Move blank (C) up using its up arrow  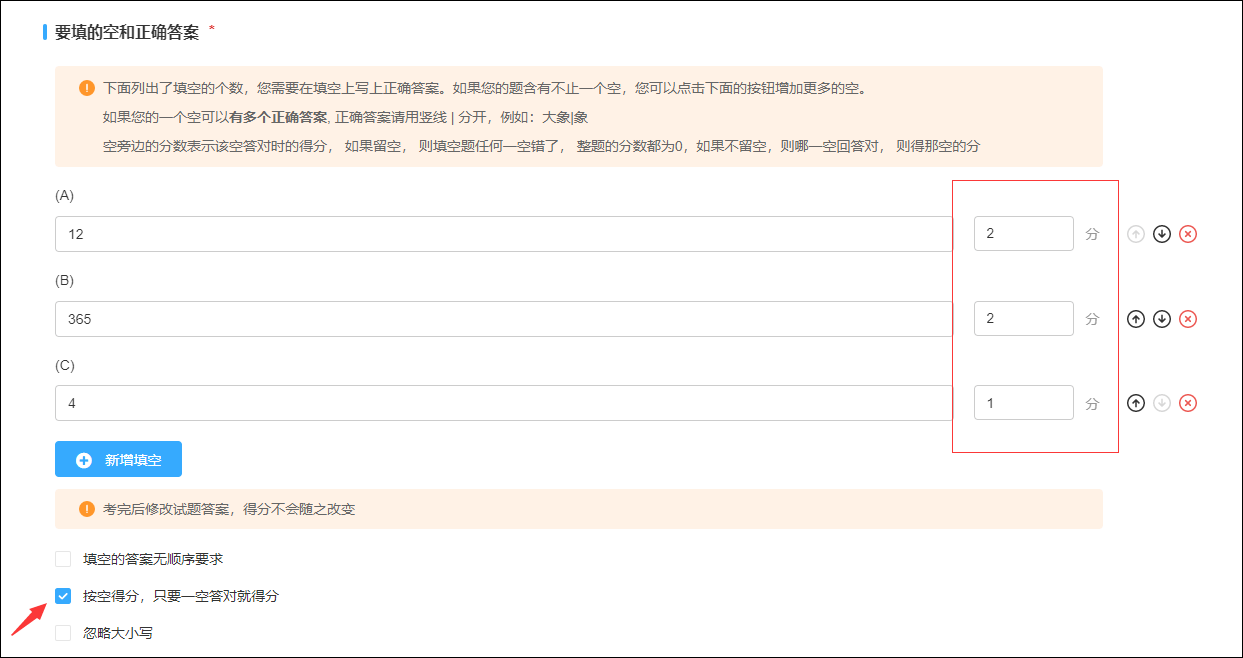[1136, 402]
